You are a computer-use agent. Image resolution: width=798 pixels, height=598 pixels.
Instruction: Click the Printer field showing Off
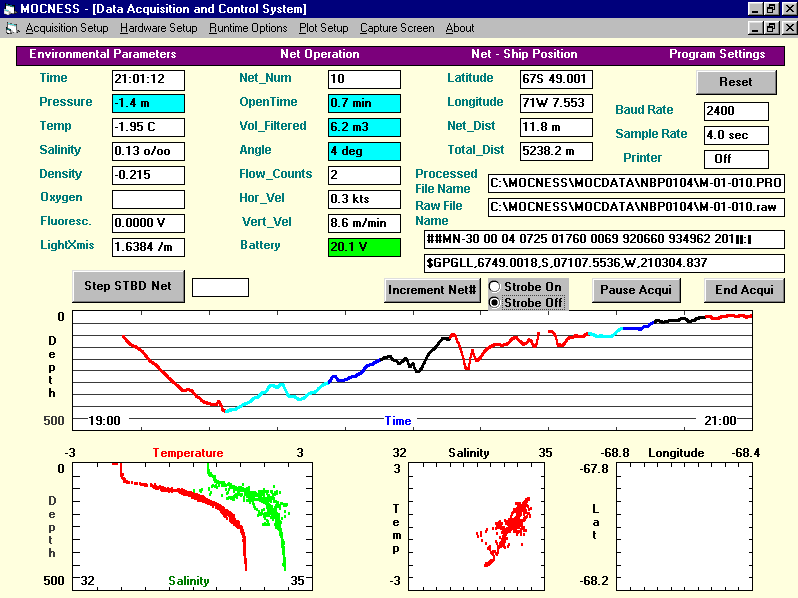(x=736, y=159)
